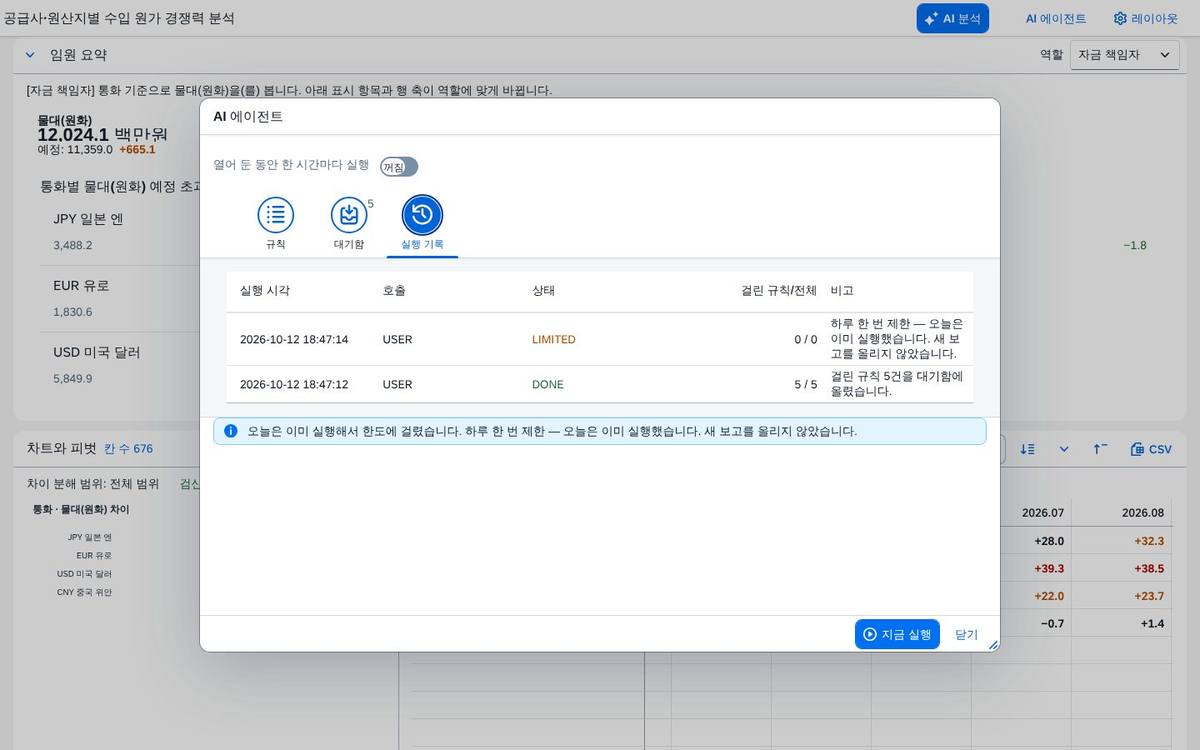Open AI 에이전트 from the top bar
Image resolution: width=1200 pixels, height=750 pixels.
[1055, 18]
